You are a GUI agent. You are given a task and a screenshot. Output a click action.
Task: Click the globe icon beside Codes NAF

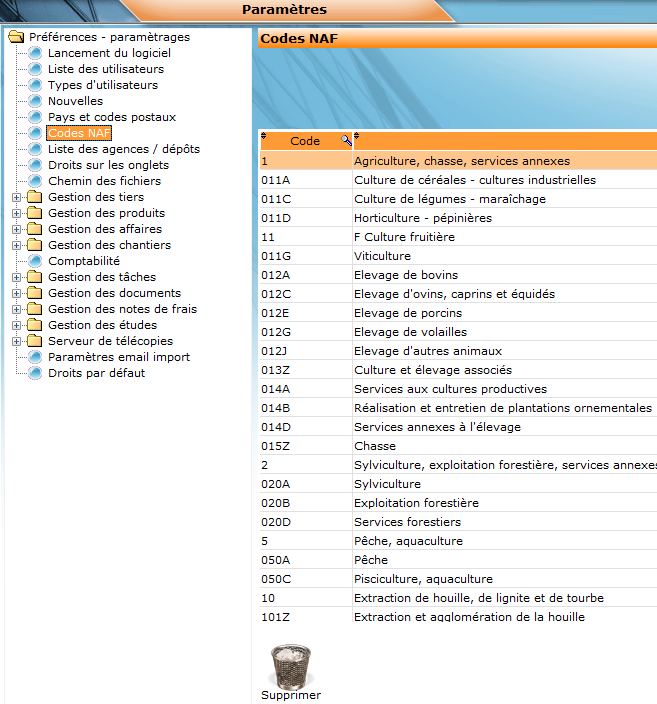click(x=35, y=133)
